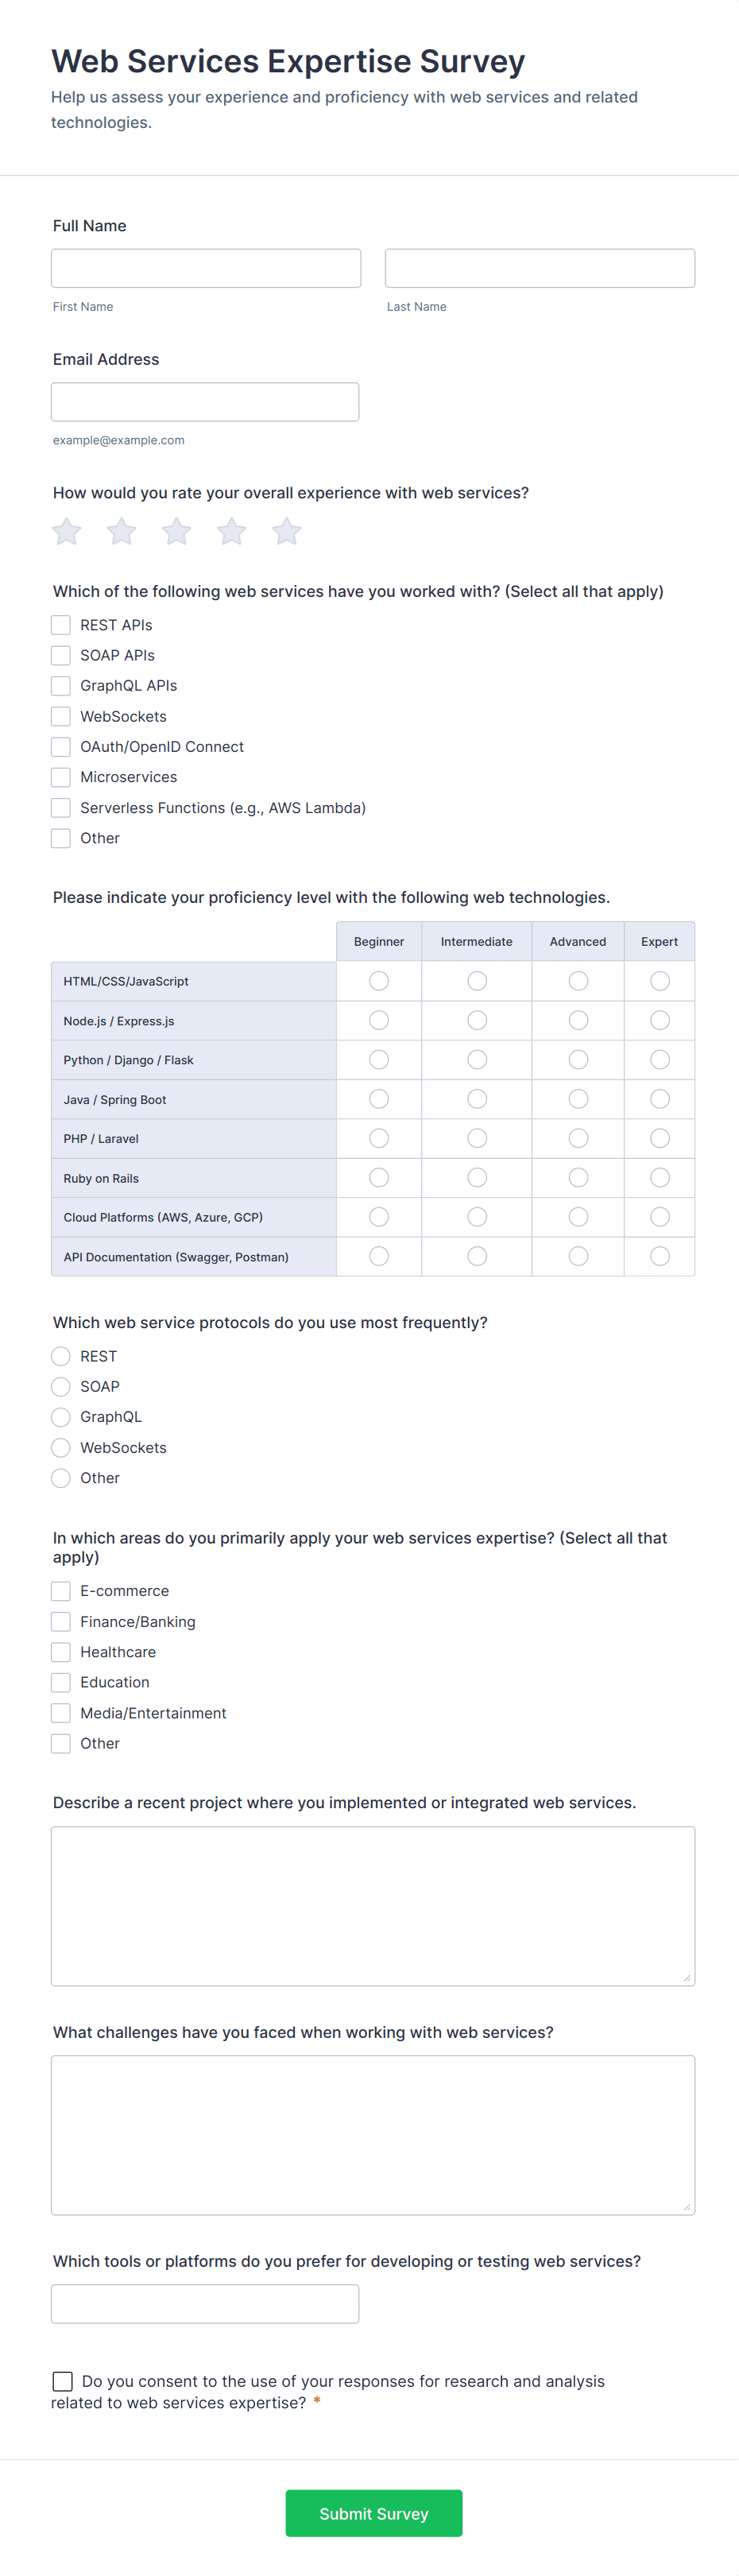
Task: Select REST as most frequent protocol
Action: pyautogui.click(x=60, y=1356)
